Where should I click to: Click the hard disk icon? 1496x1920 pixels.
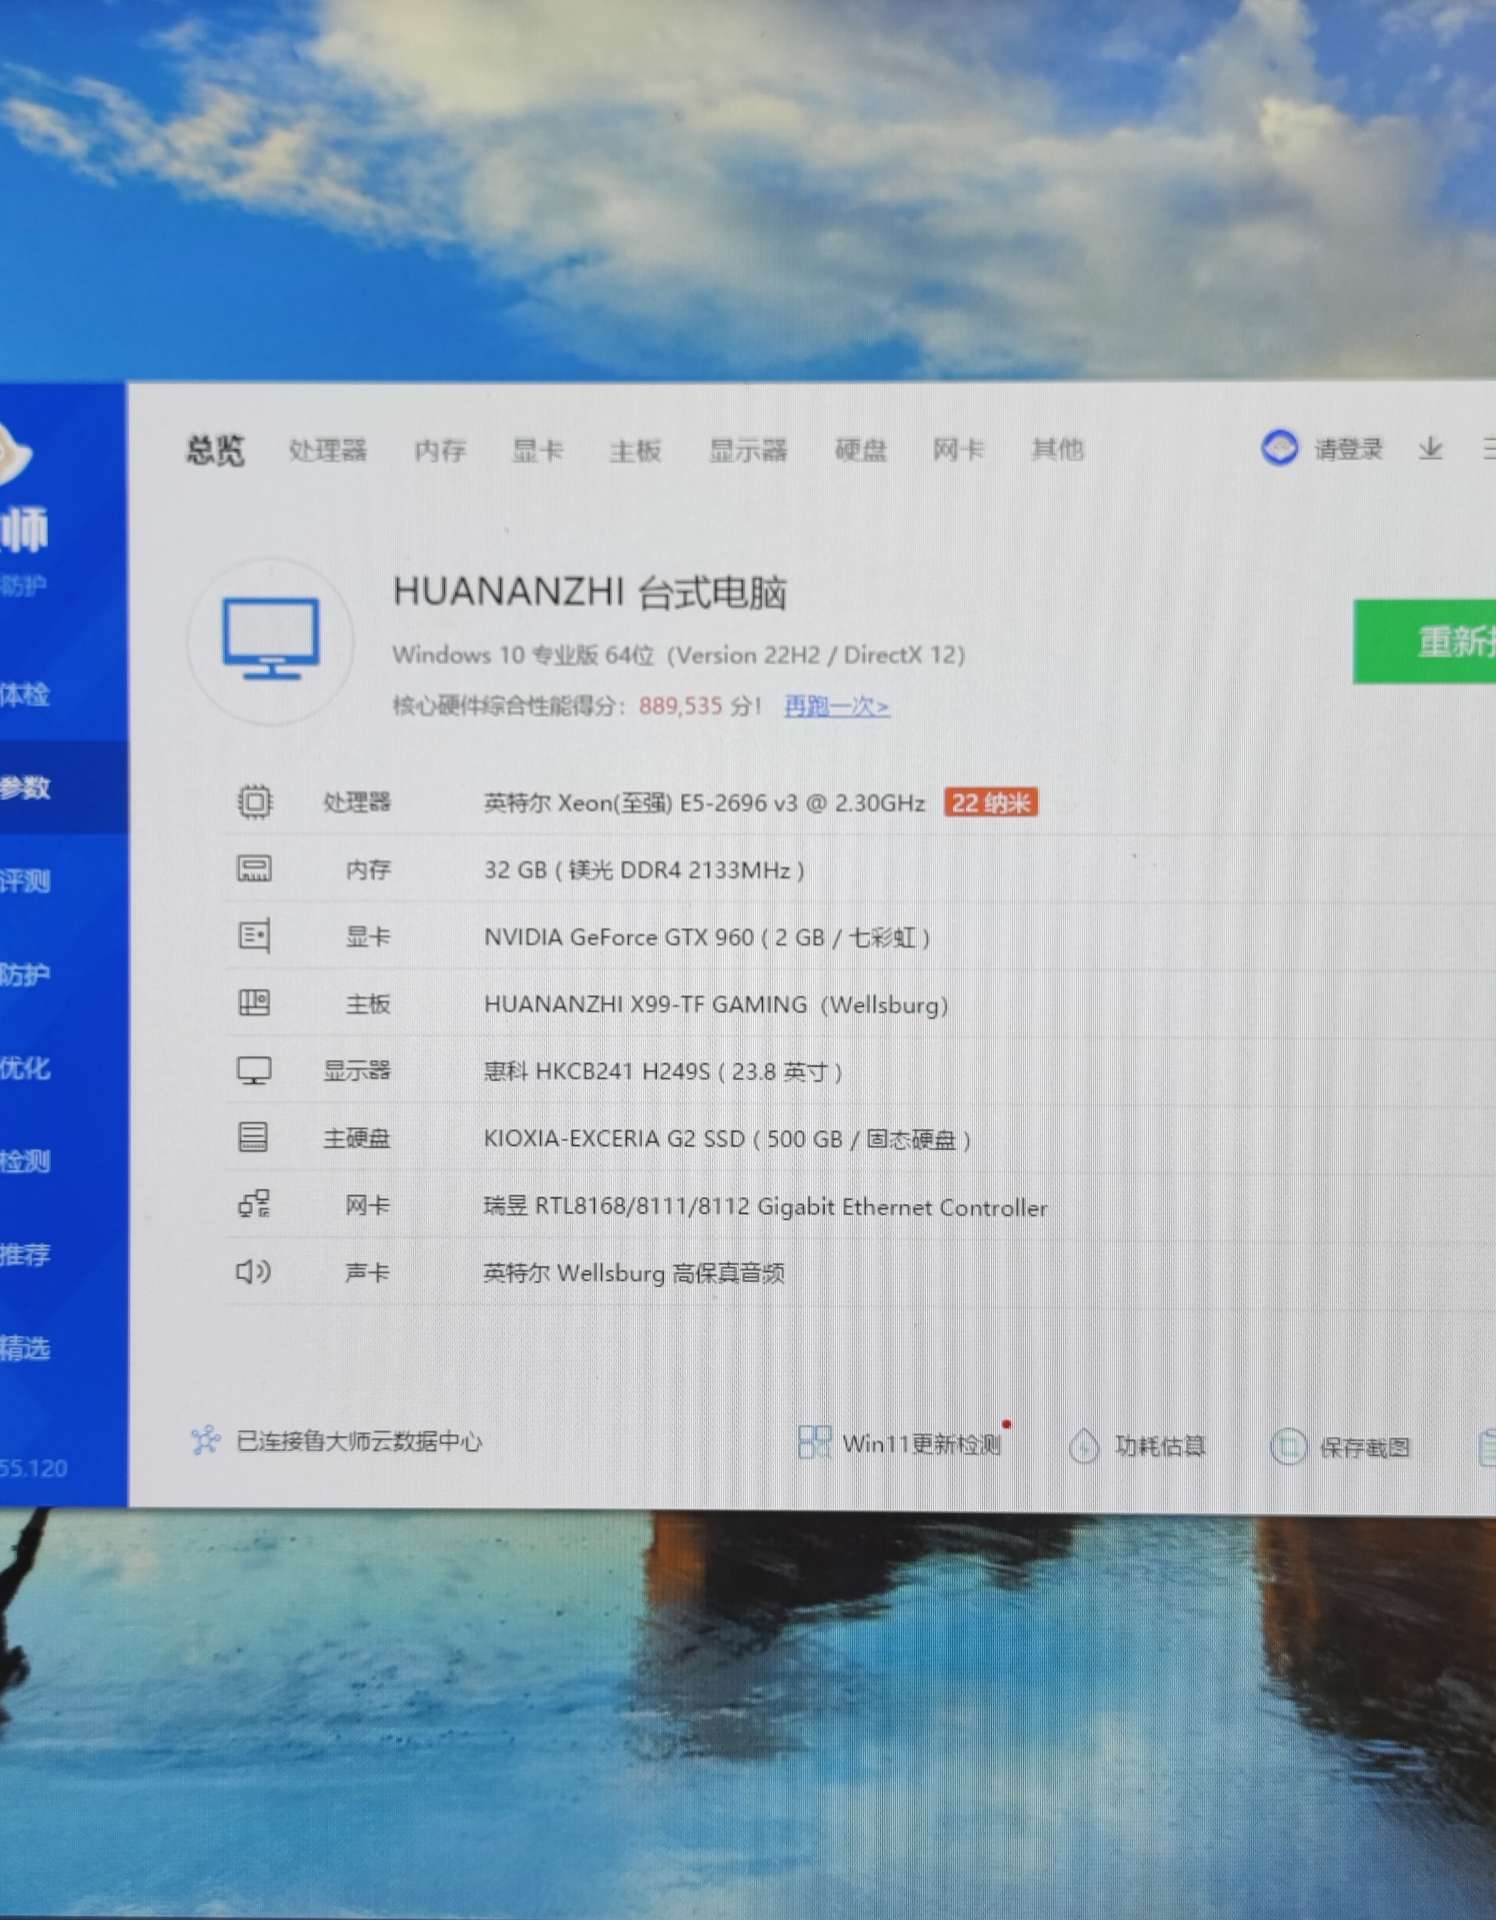point(253,1137)
